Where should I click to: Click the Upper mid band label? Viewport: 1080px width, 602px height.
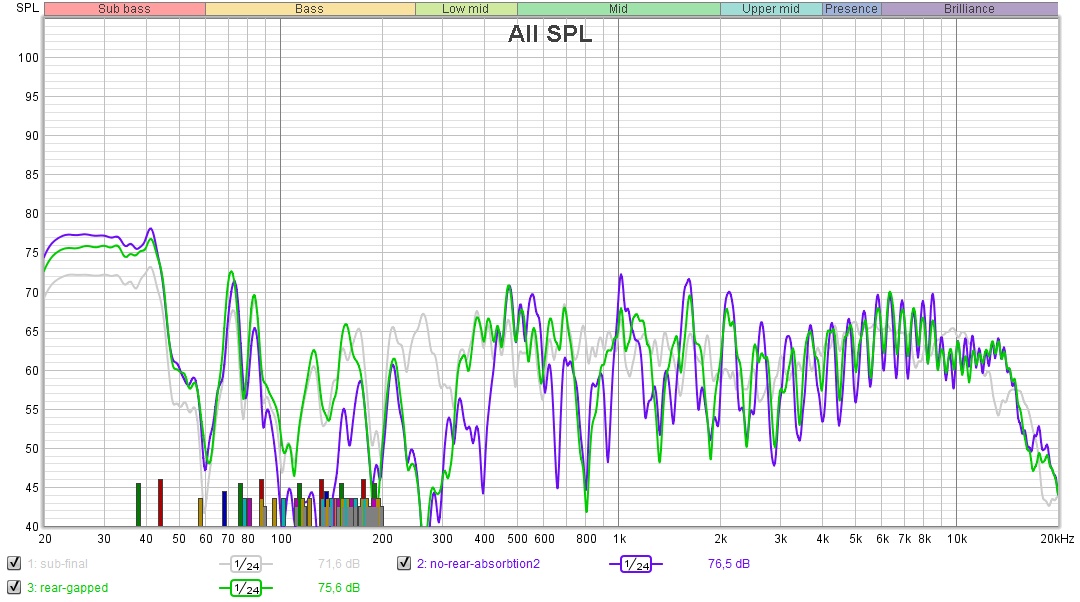(770, 9)
